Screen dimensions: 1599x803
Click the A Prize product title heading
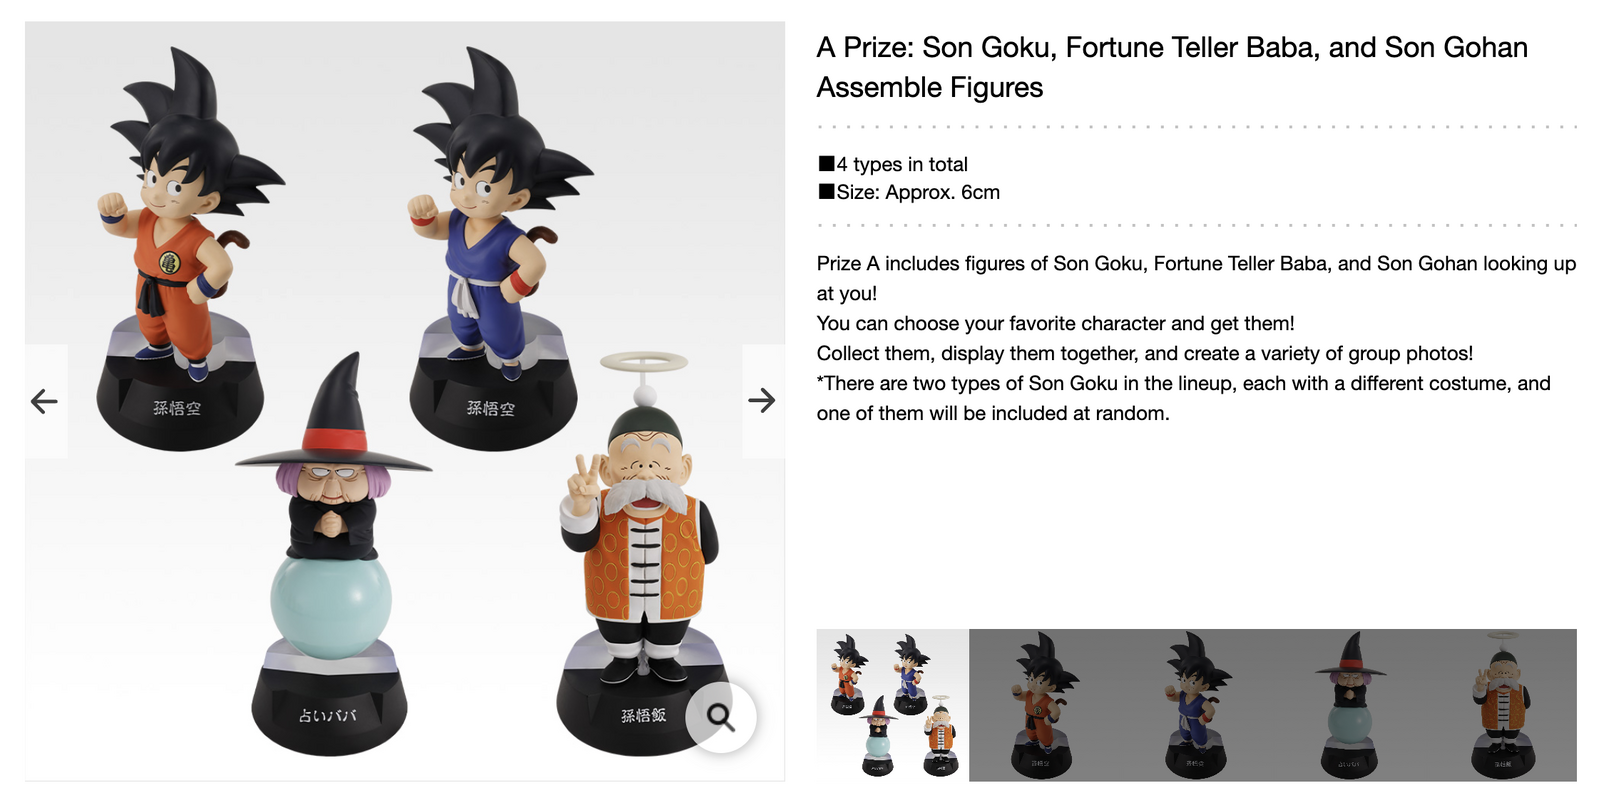(x=1171, y=67)
